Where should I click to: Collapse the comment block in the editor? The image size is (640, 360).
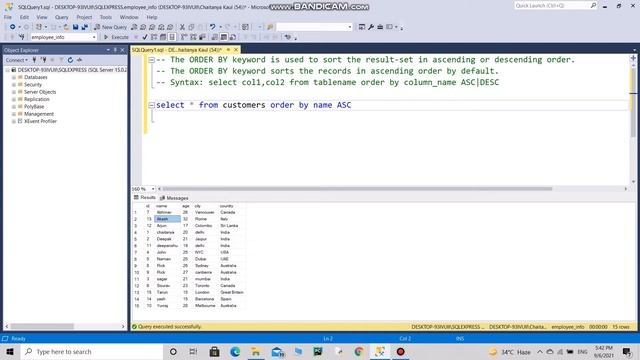151,60
